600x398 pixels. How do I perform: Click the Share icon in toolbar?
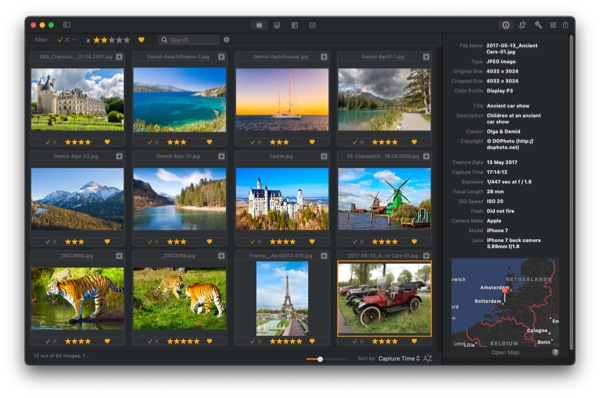click(x=566, y=25)
